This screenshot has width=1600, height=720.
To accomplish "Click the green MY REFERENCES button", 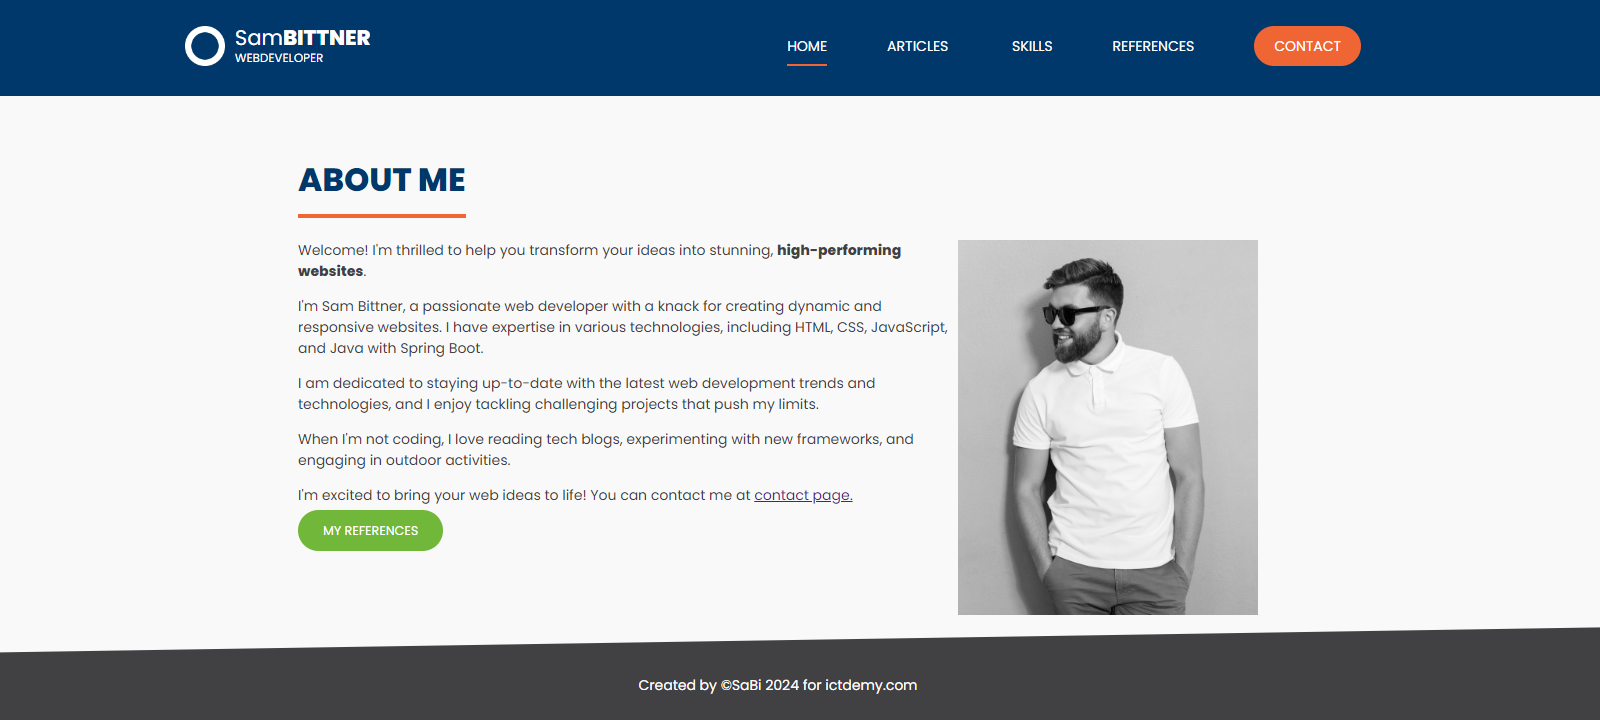I will point(370,530).
